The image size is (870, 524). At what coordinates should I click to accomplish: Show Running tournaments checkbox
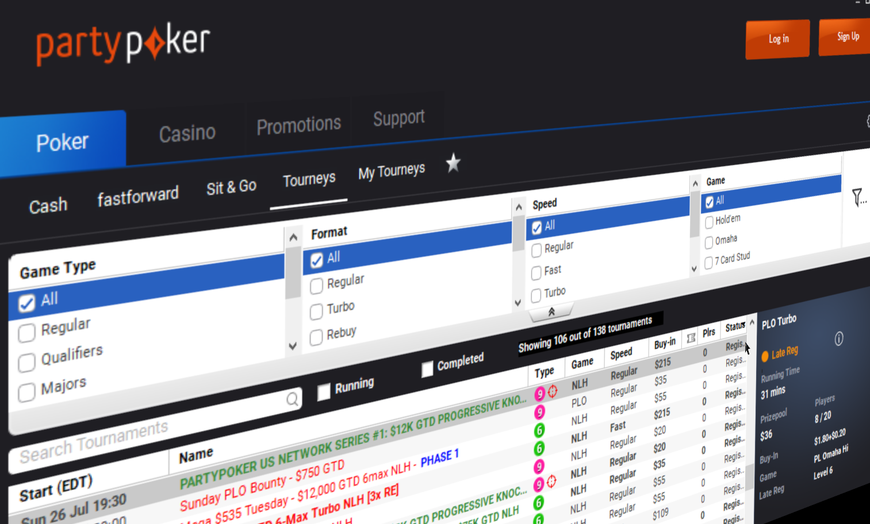(323, 391)
